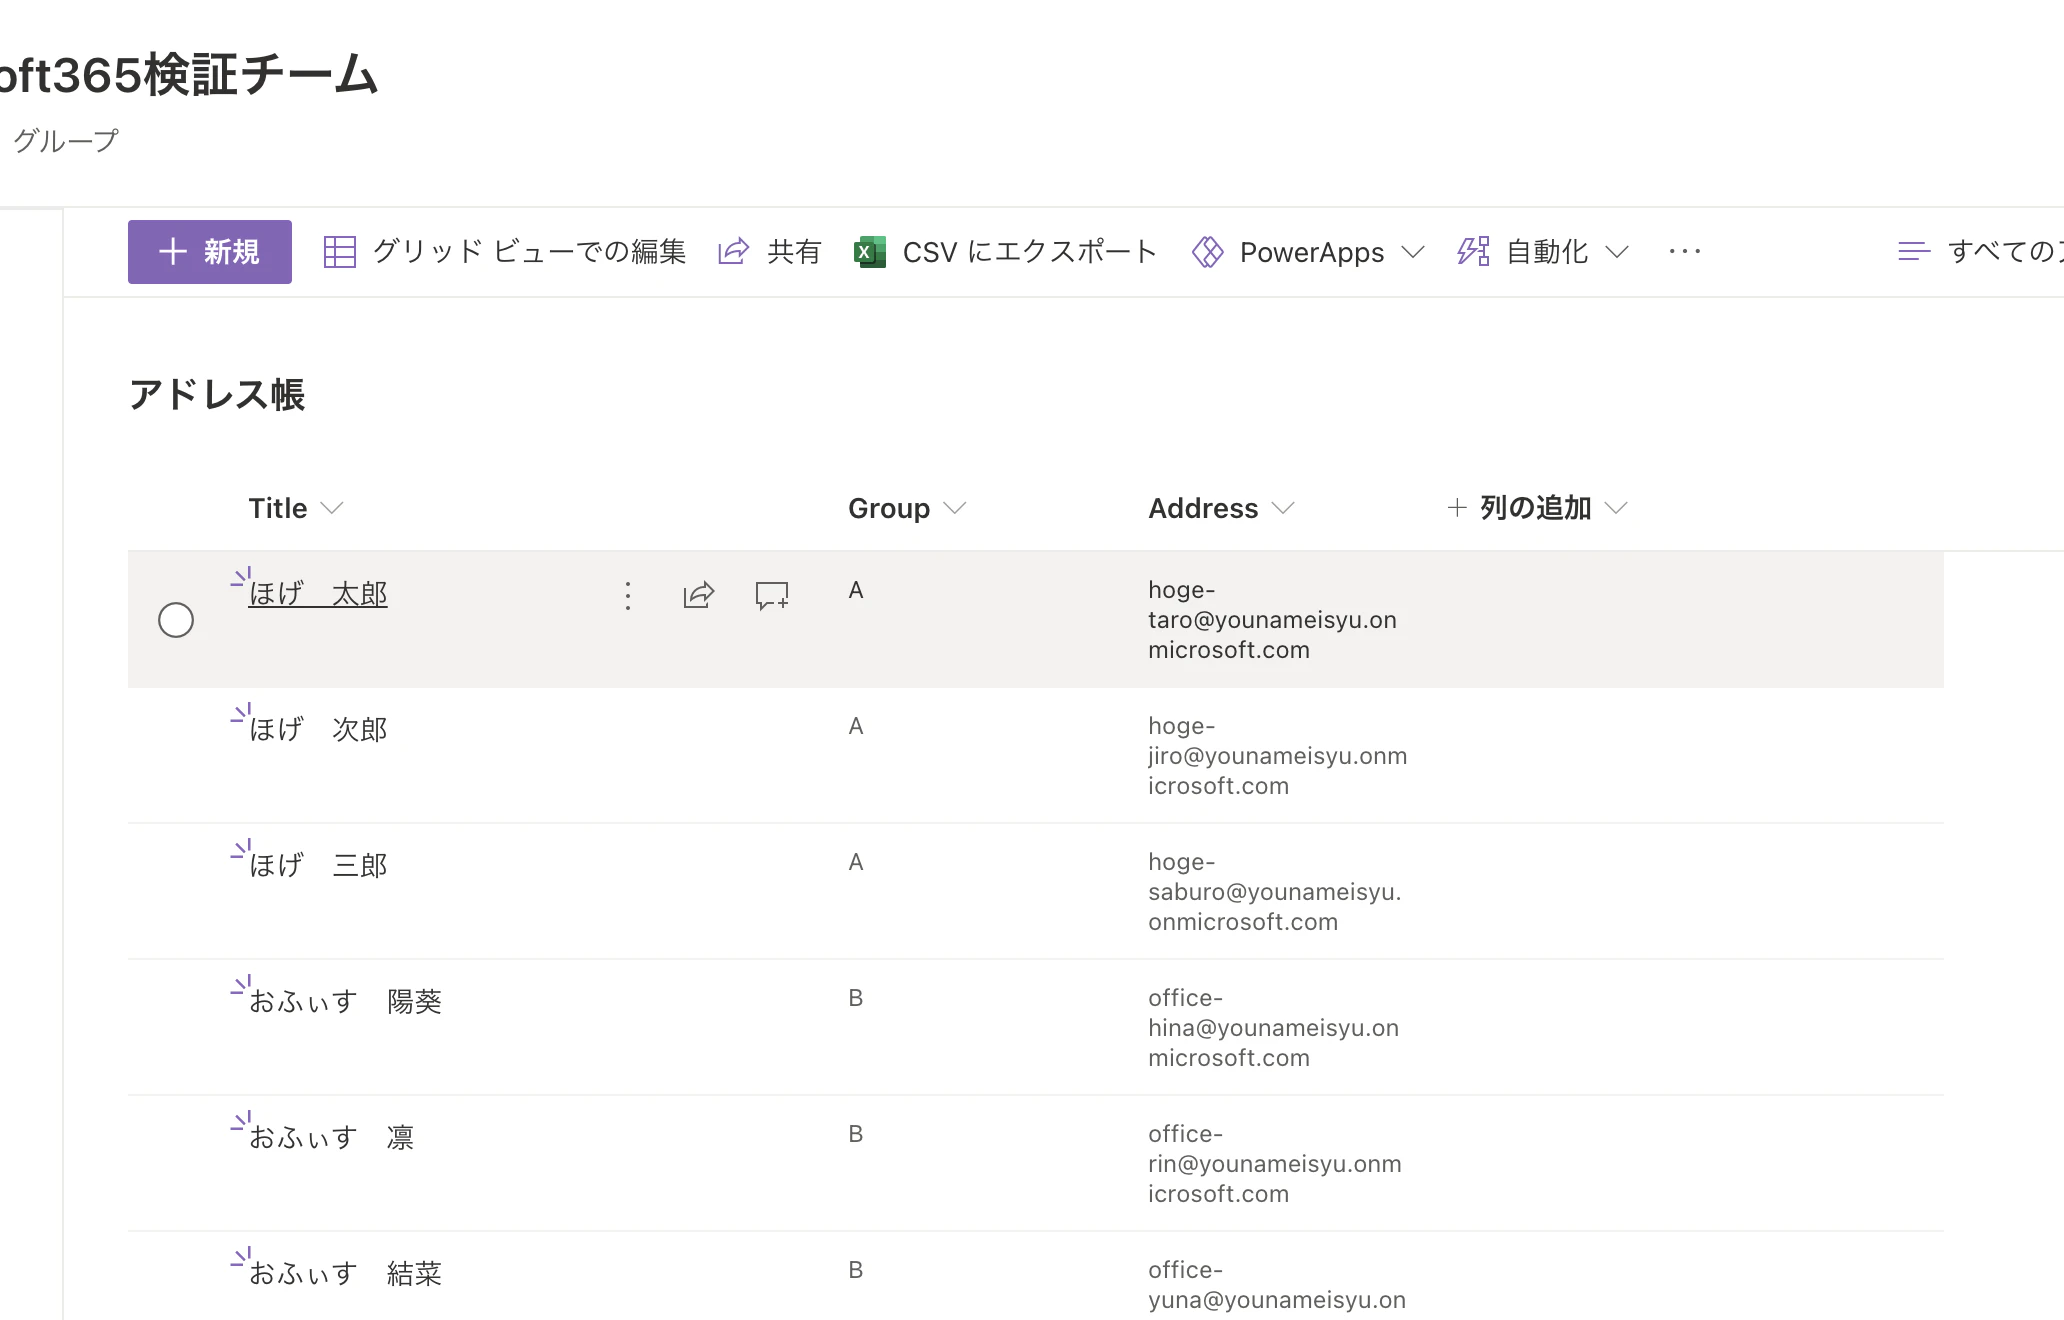2064x1320 pixels.
Task: Click Group value A for ほげ 次郎
Action: click(856, 726)
